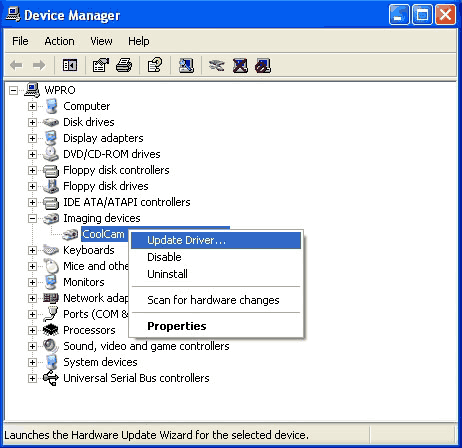Click Scan for hardware changes toolbar icon

click(x=186, y=65)
